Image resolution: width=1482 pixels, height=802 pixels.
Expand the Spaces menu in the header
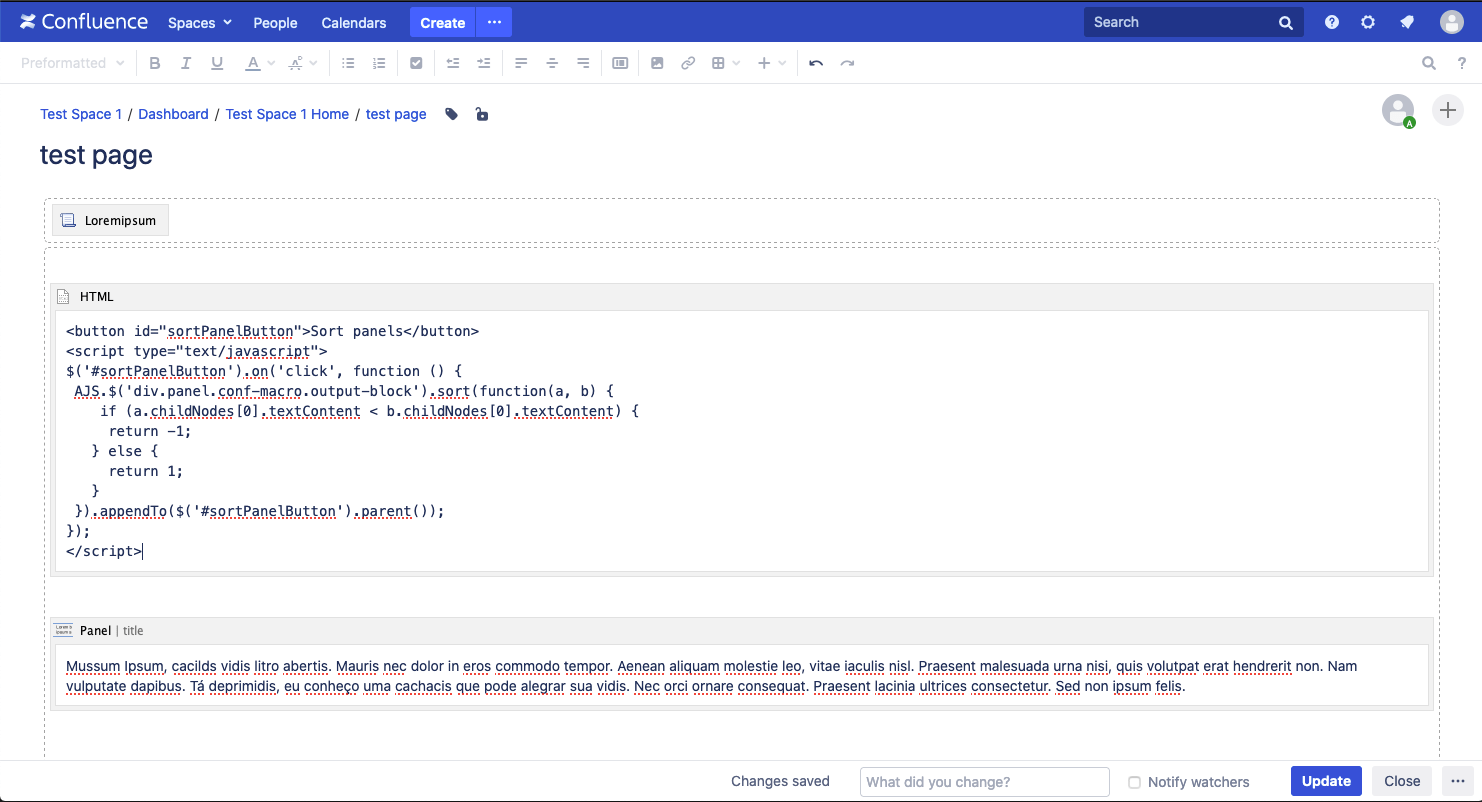pos(200,22)
